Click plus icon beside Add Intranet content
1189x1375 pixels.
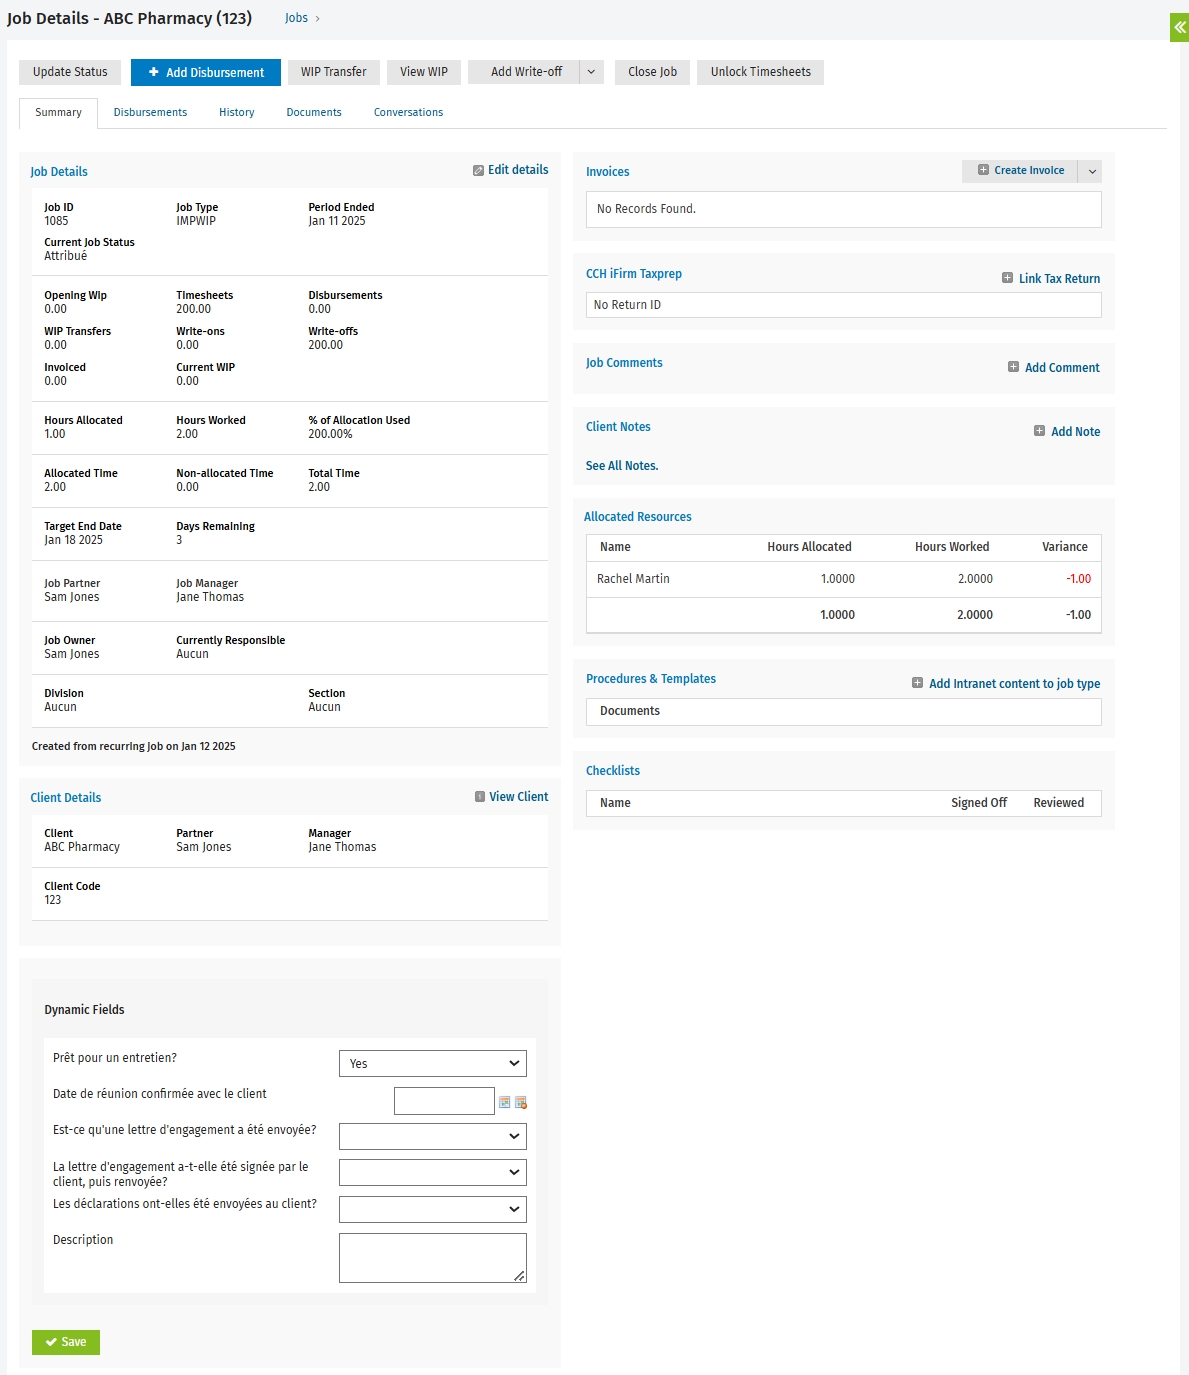tap(918, 683)
